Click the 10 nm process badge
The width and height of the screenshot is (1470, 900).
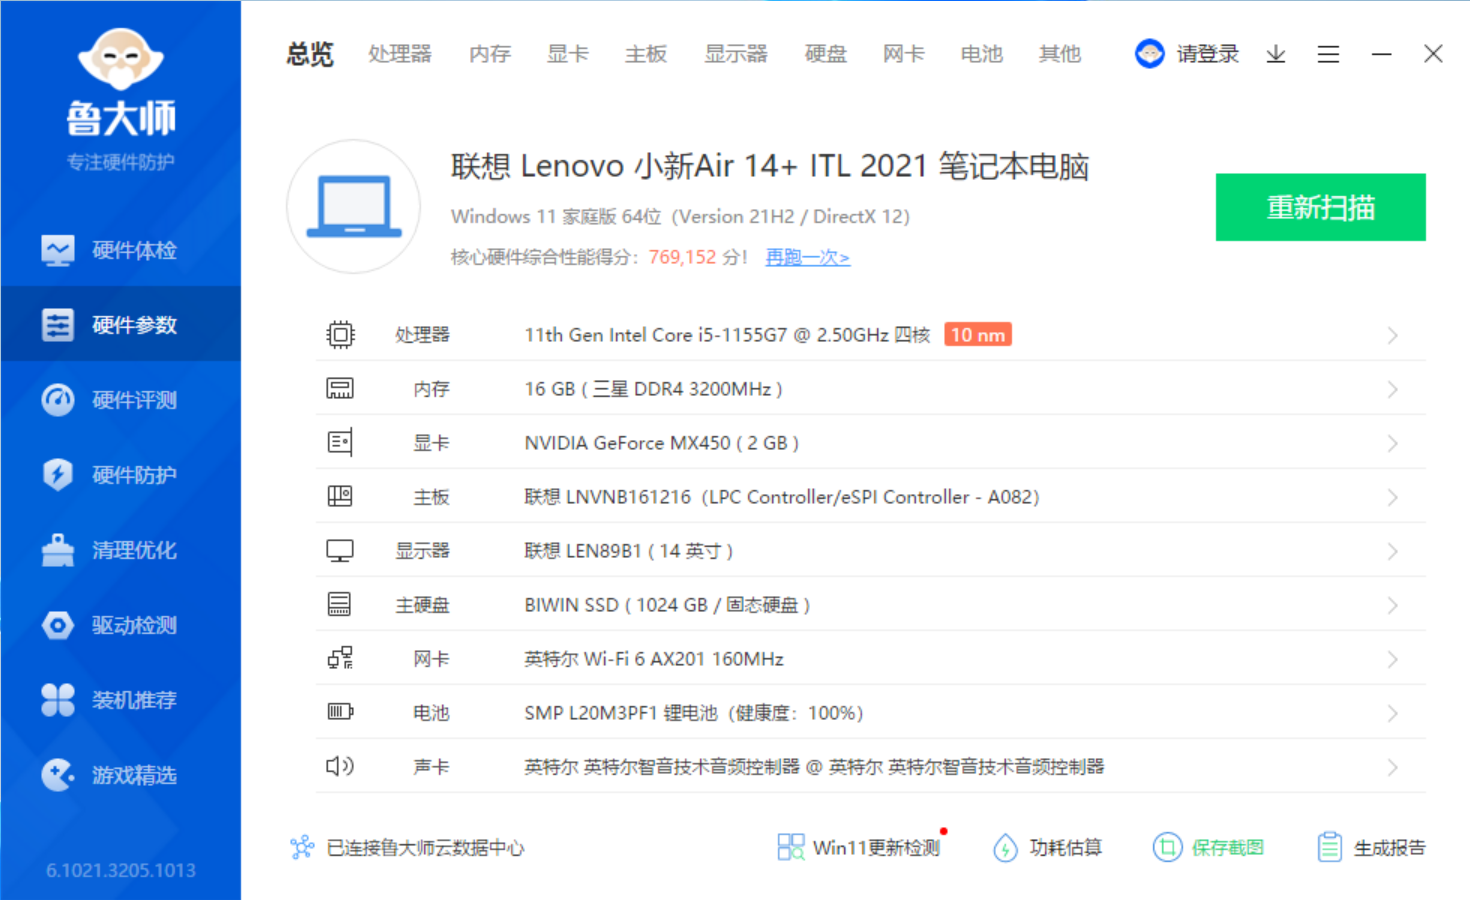(977, 335)
